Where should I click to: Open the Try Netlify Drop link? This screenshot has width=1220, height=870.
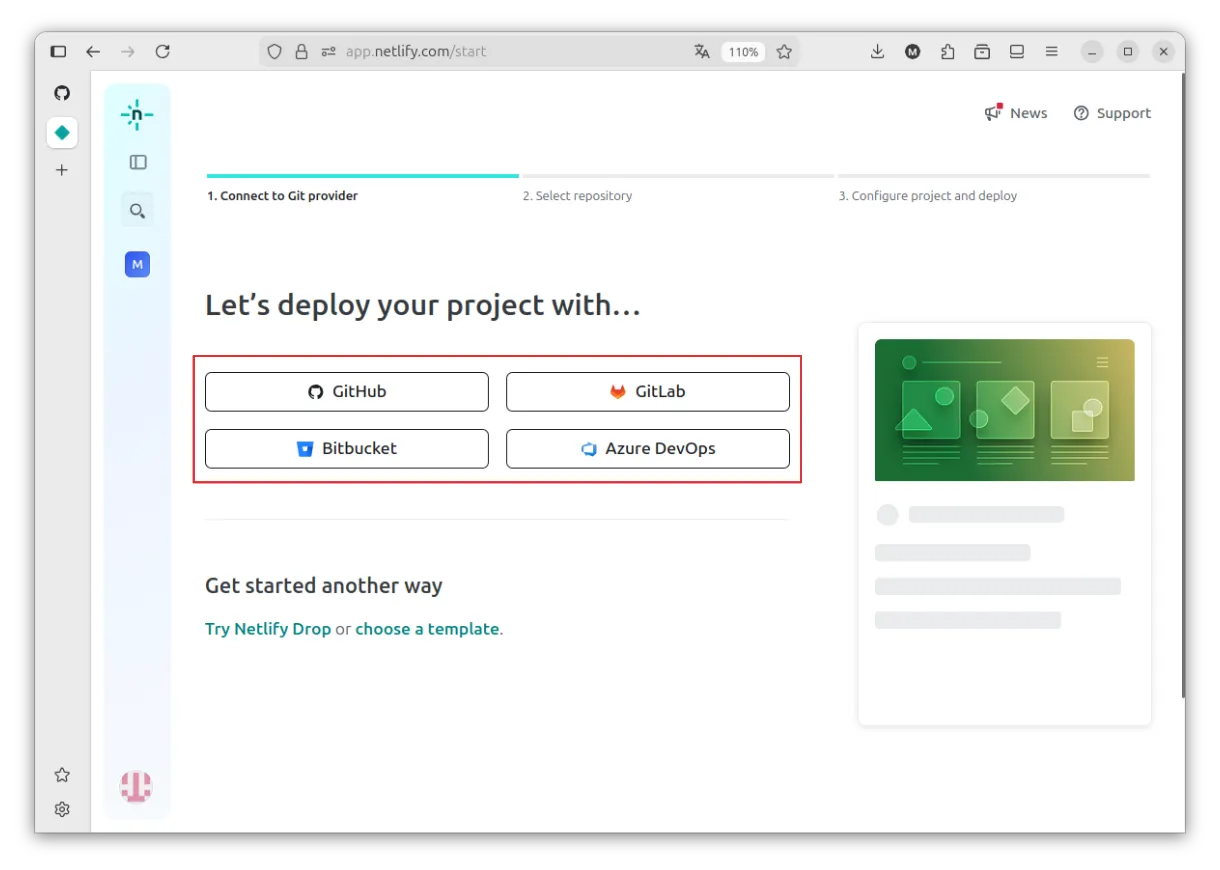coord(268,629)
